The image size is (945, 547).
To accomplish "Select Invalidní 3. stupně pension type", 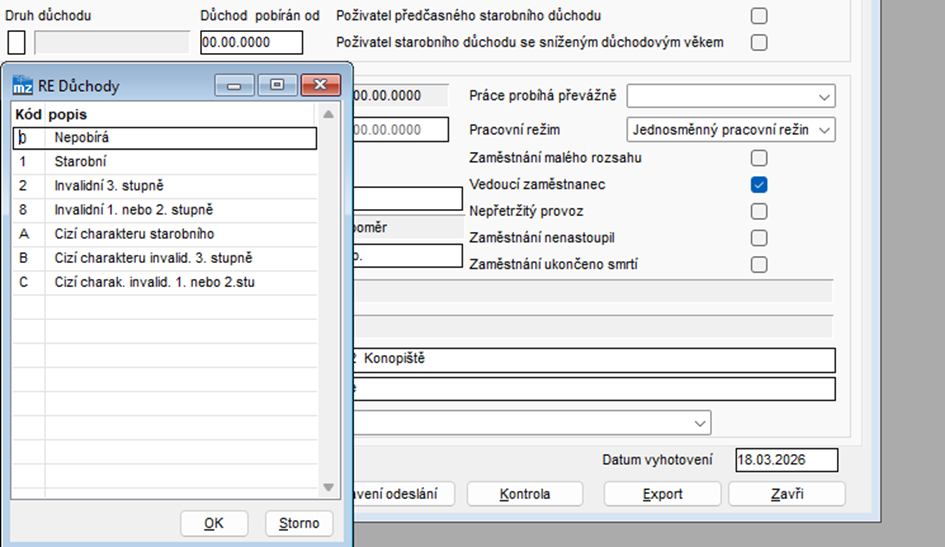I will tap(165, 186).
